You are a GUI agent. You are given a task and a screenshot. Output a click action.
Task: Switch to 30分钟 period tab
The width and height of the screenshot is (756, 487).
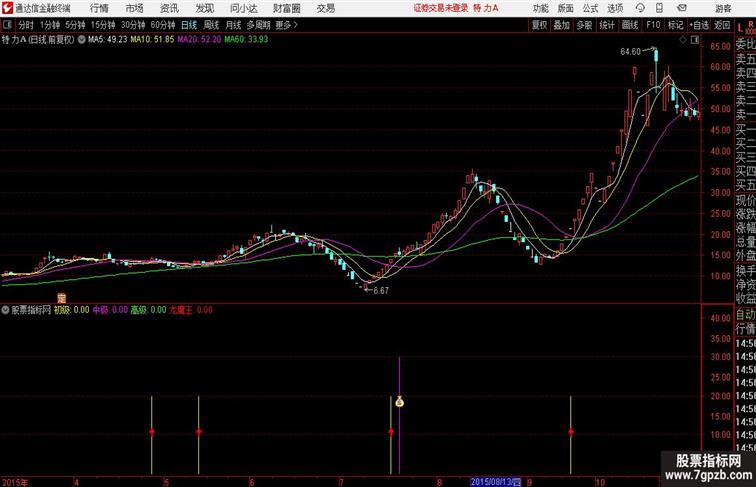(133, 25)
